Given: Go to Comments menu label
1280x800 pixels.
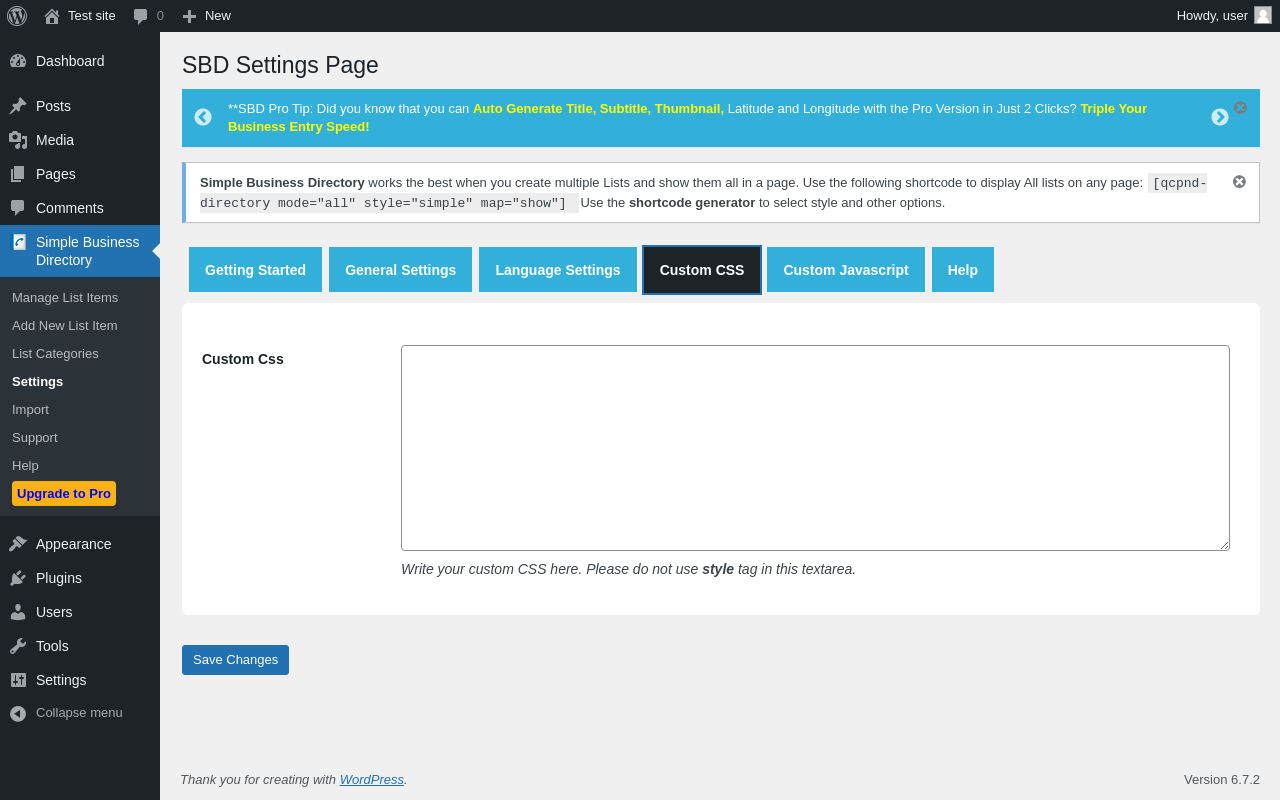Looking at the screenshot, I should point(70,208).
